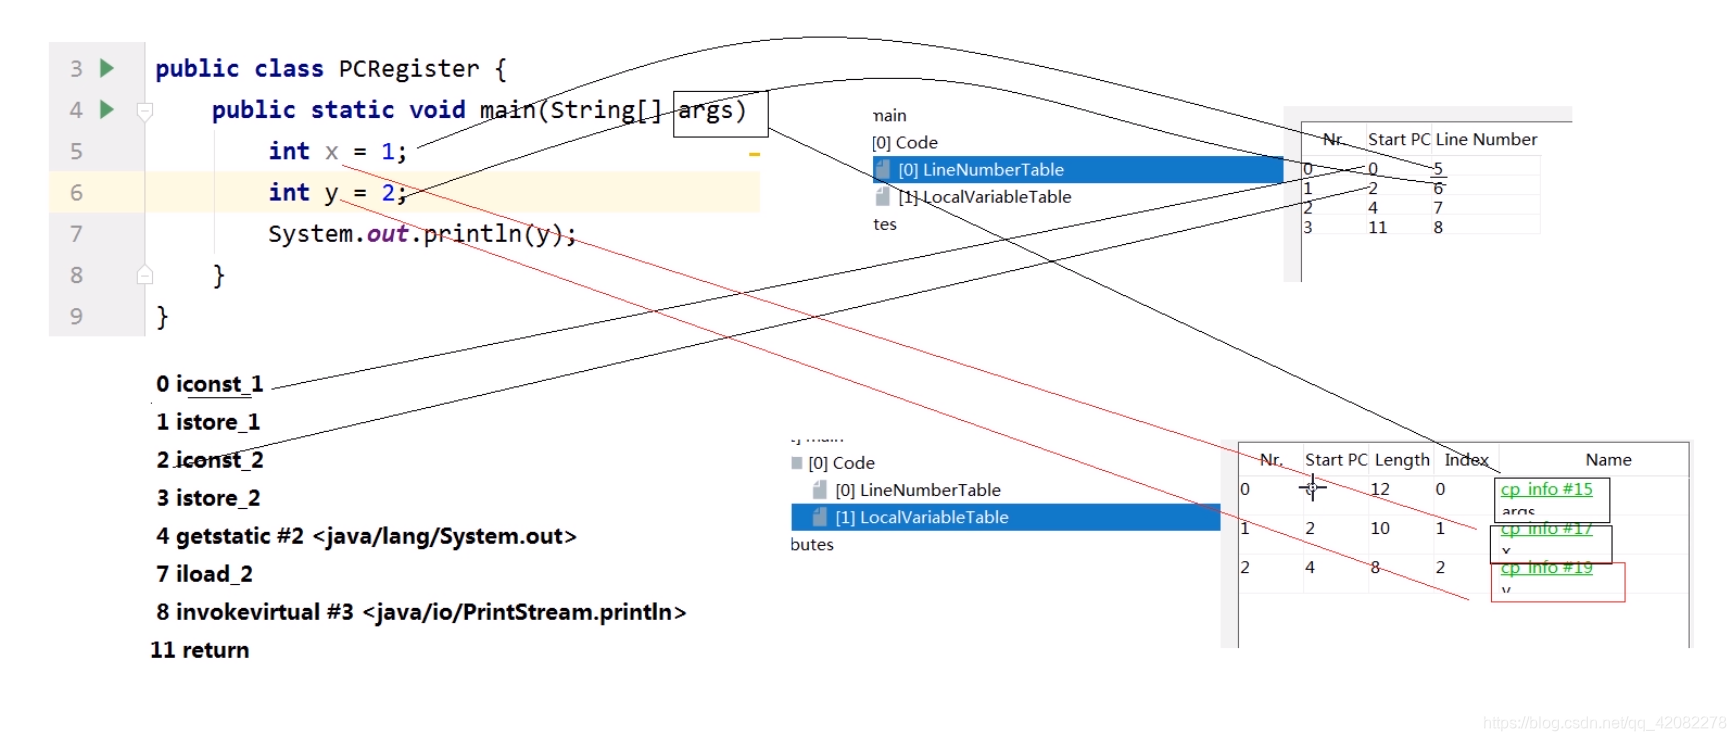Open the cp_info #19 link
The image size is (1736, 741).
coord(1546,567)
